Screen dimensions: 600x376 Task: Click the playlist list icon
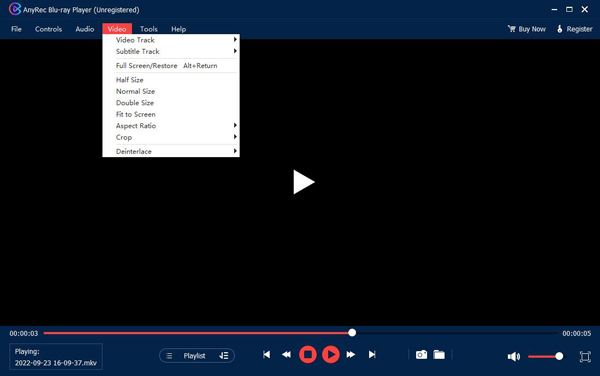coord(169,356)
